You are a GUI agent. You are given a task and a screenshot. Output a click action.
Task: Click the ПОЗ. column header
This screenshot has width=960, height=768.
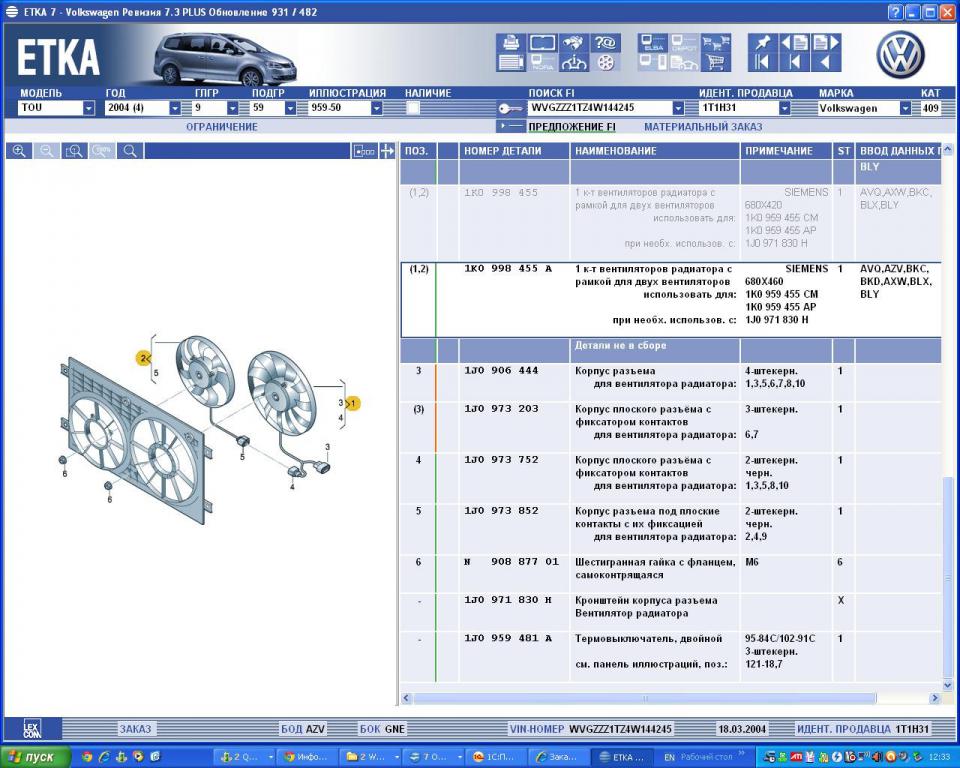417,151
